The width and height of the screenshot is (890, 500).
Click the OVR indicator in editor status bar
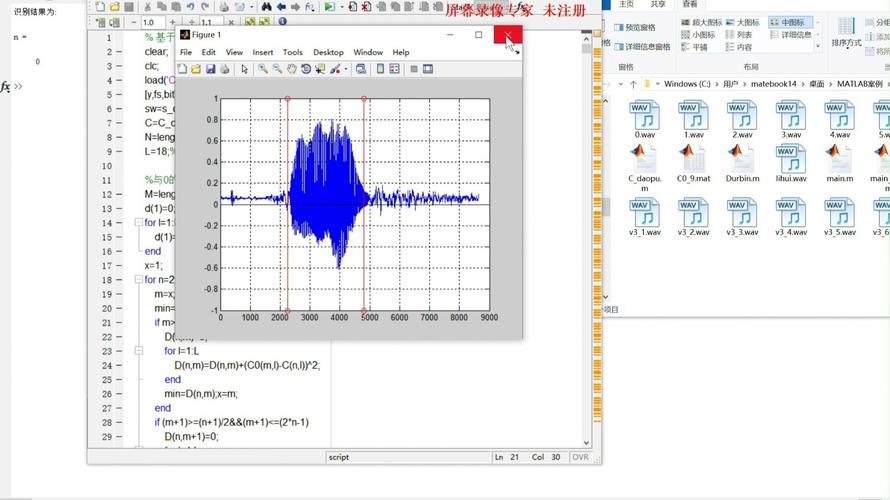[x=580, y=457]
